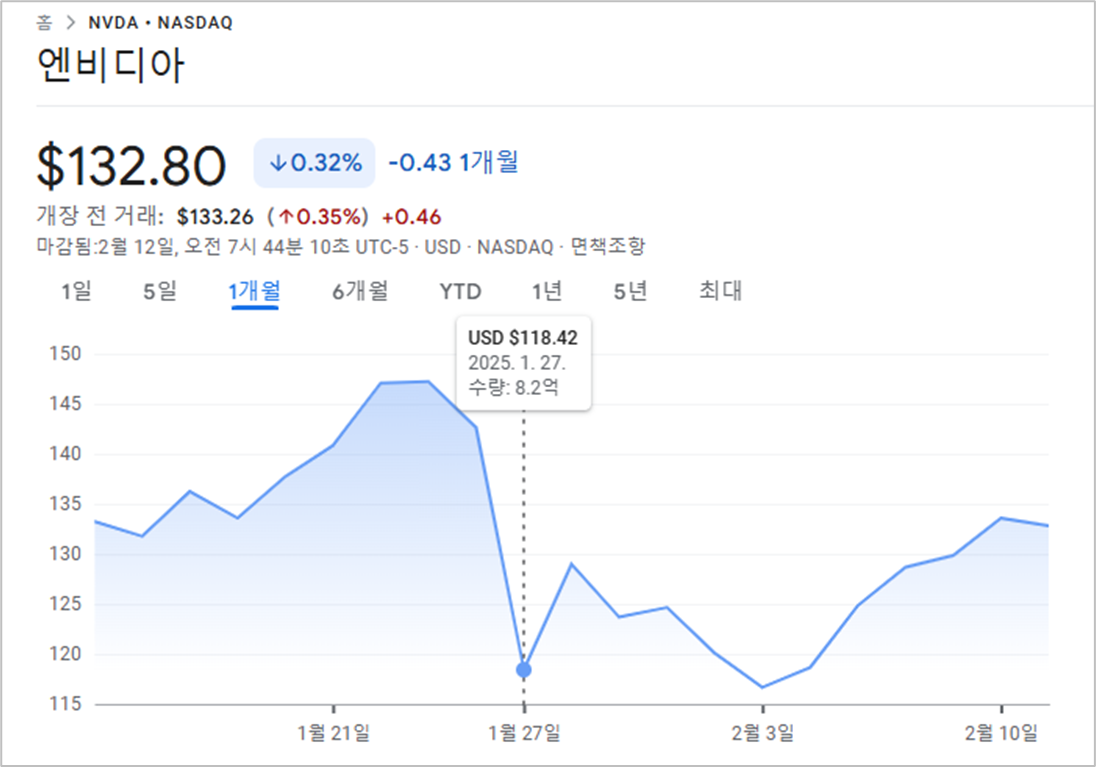Click the 125 y-axis label
The width and height of the screenshot is (1096, 767).
[65, 604]
